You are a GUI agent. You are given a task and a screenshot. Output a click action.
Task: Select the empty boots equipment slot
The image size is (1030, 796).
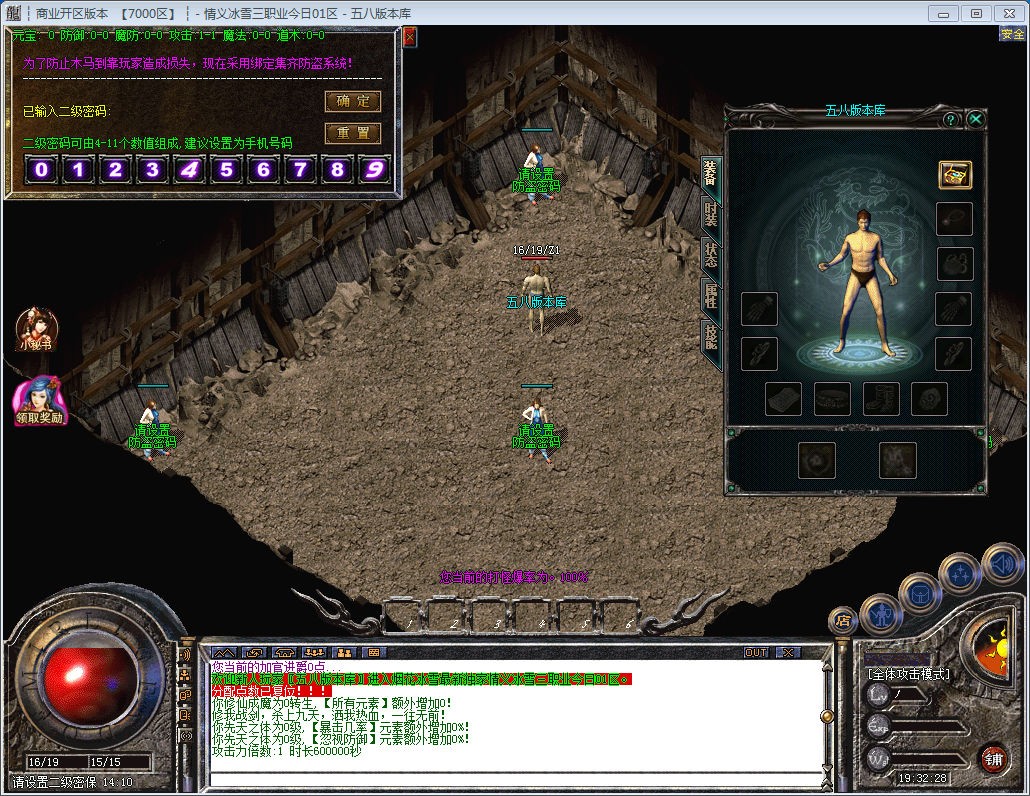[x=881, y=399]
